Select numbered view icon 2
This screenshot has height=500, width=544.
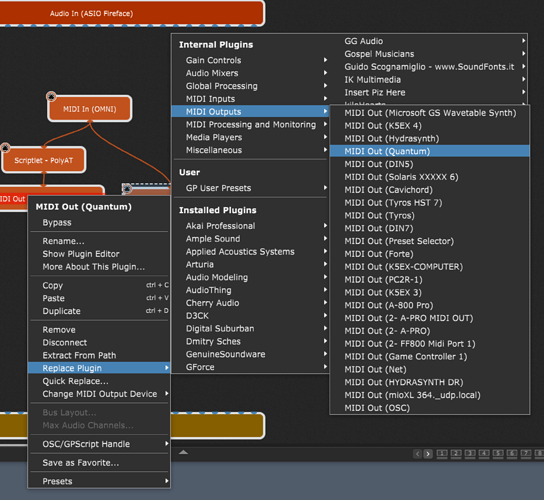click(x=456, y=454)
